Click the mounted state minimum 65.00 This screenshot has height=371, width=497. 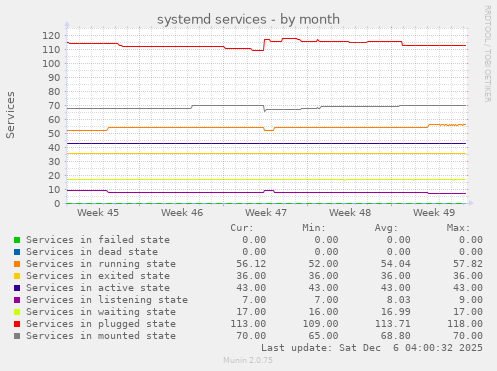click(x=323, y=336)
